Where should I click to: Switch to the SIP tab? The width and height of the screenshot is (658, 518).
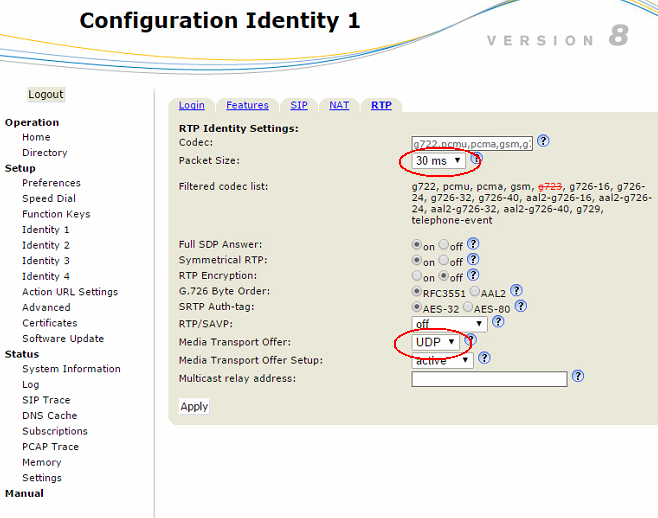tap(299, 105)
